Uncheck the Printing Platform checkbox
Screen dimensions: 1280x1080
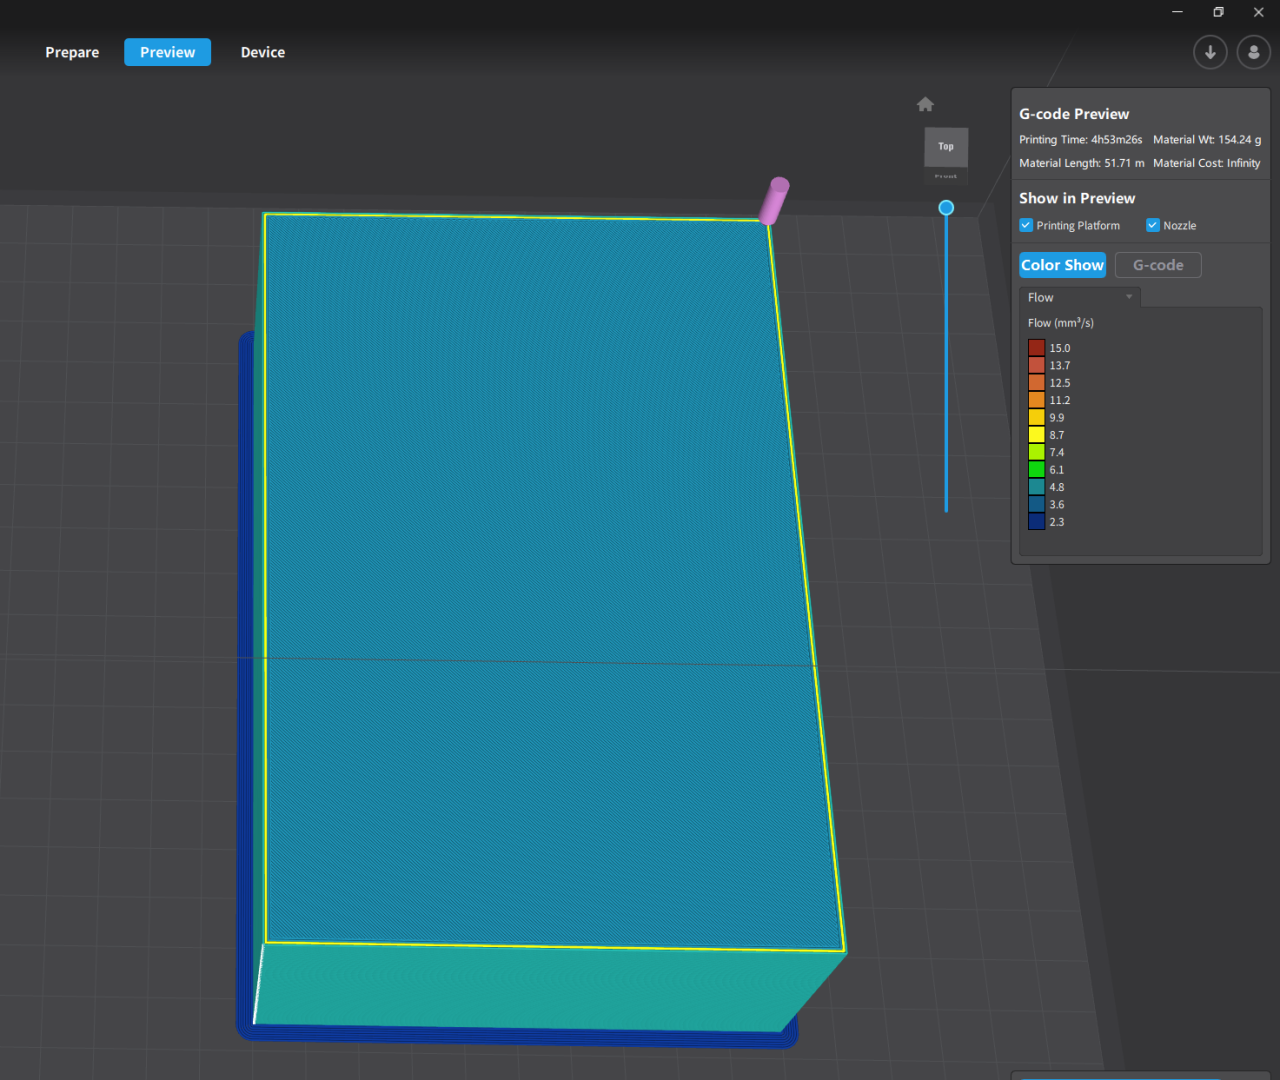pos(1026,225)
